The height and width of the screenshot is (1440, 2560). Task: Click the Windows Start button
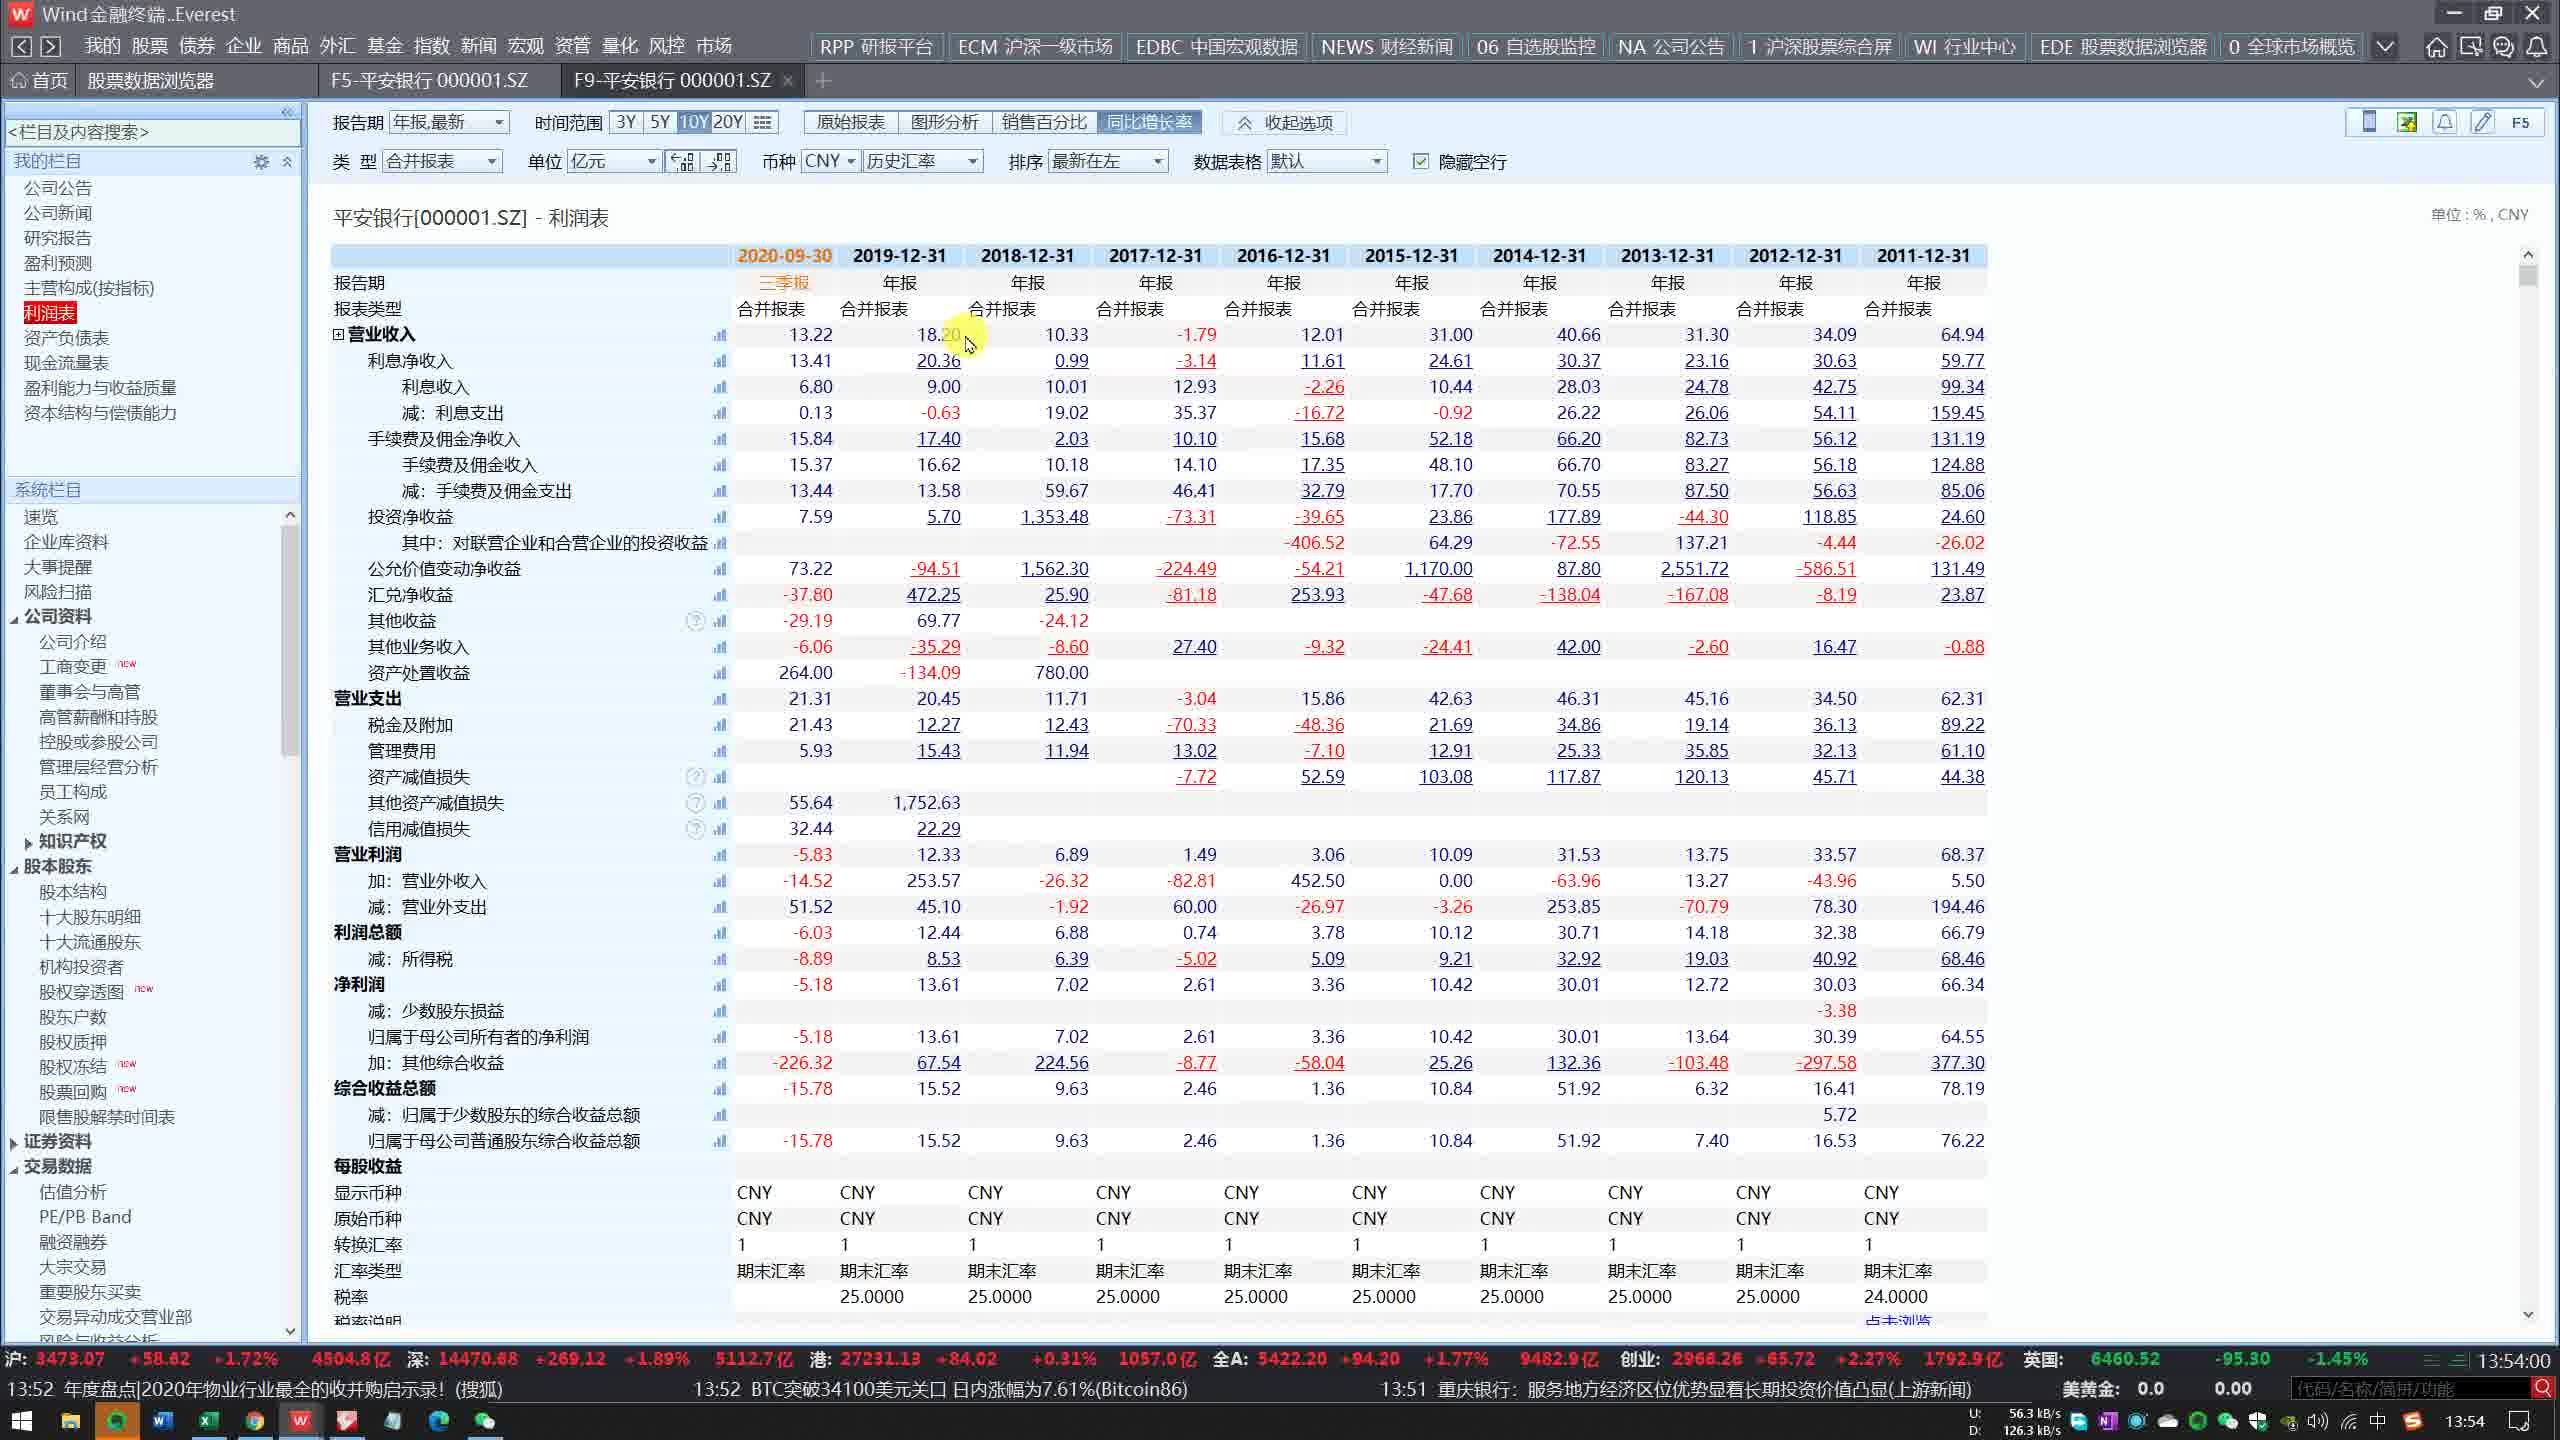(x=22, y=1421)
